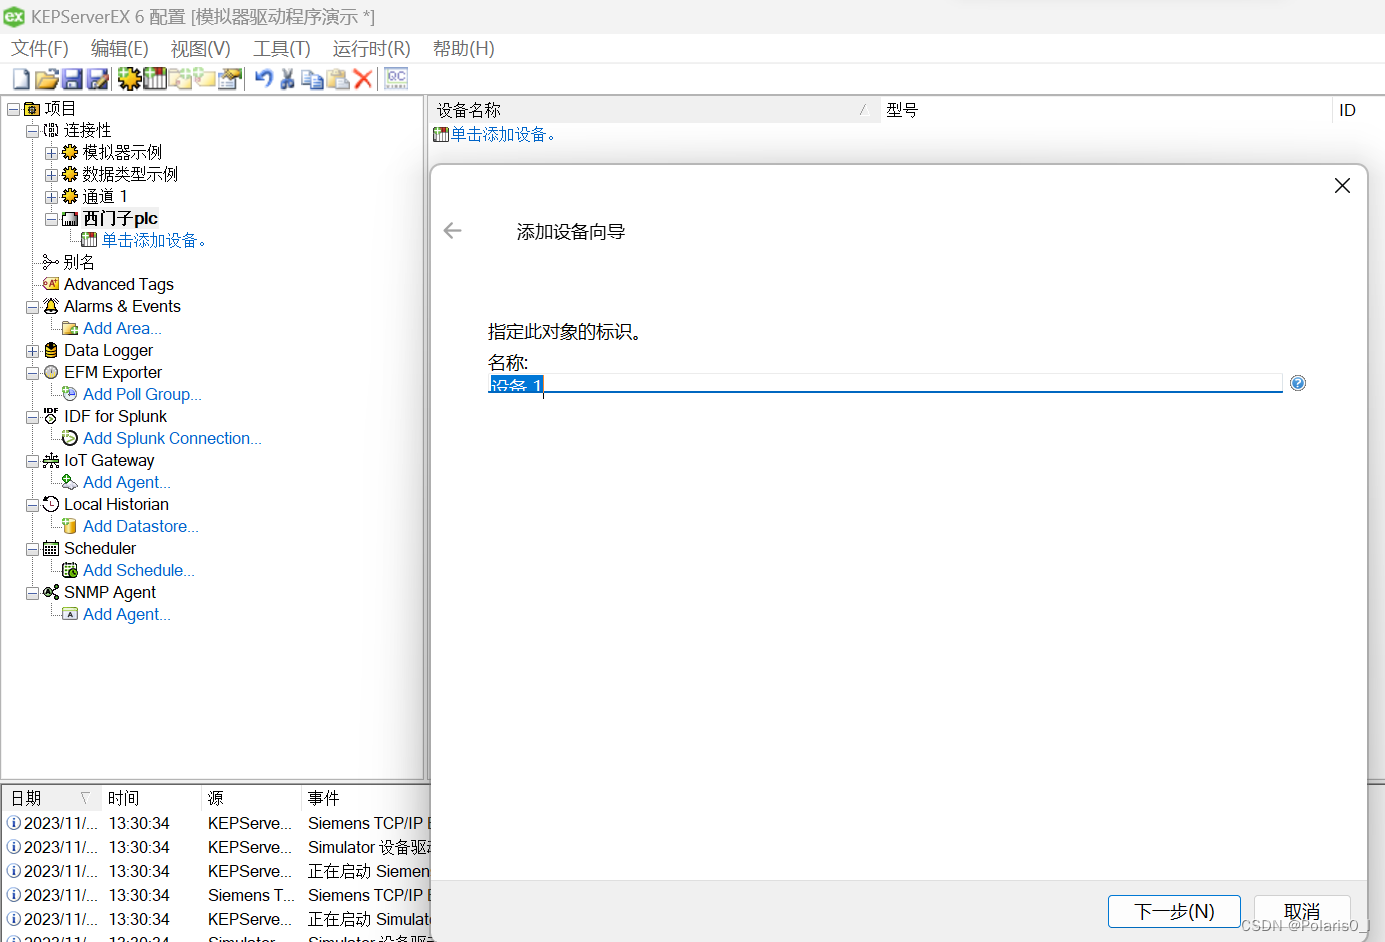This screenshot has height=942, width=1385.
Task: Open the 工具(T) menu
Action: (282, 48)
